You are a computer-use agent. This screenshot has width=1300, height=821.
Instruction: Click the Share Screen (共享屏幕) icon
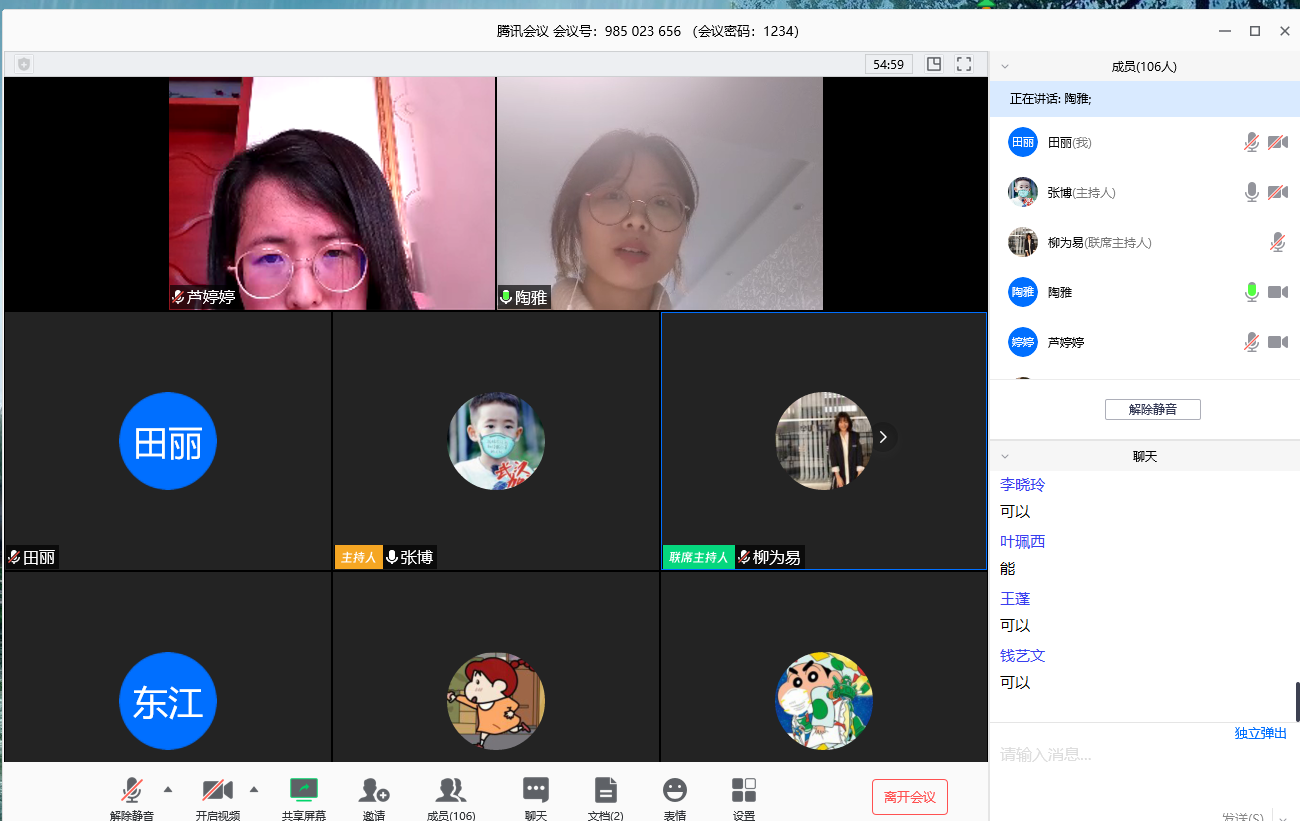[x=303, y=791]
